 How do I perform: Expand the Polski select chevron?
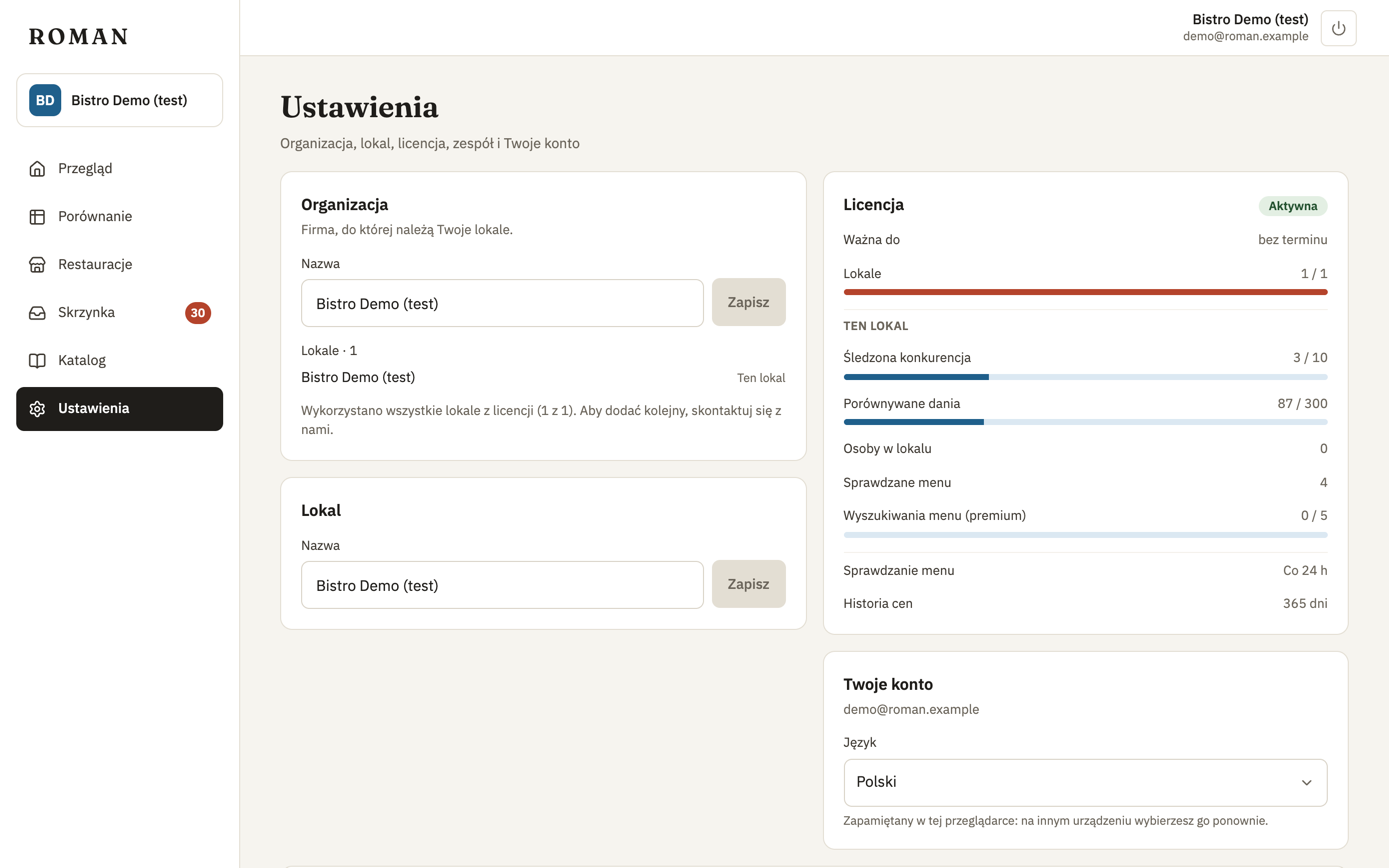pyautogui.click(x=1306, y=782)
